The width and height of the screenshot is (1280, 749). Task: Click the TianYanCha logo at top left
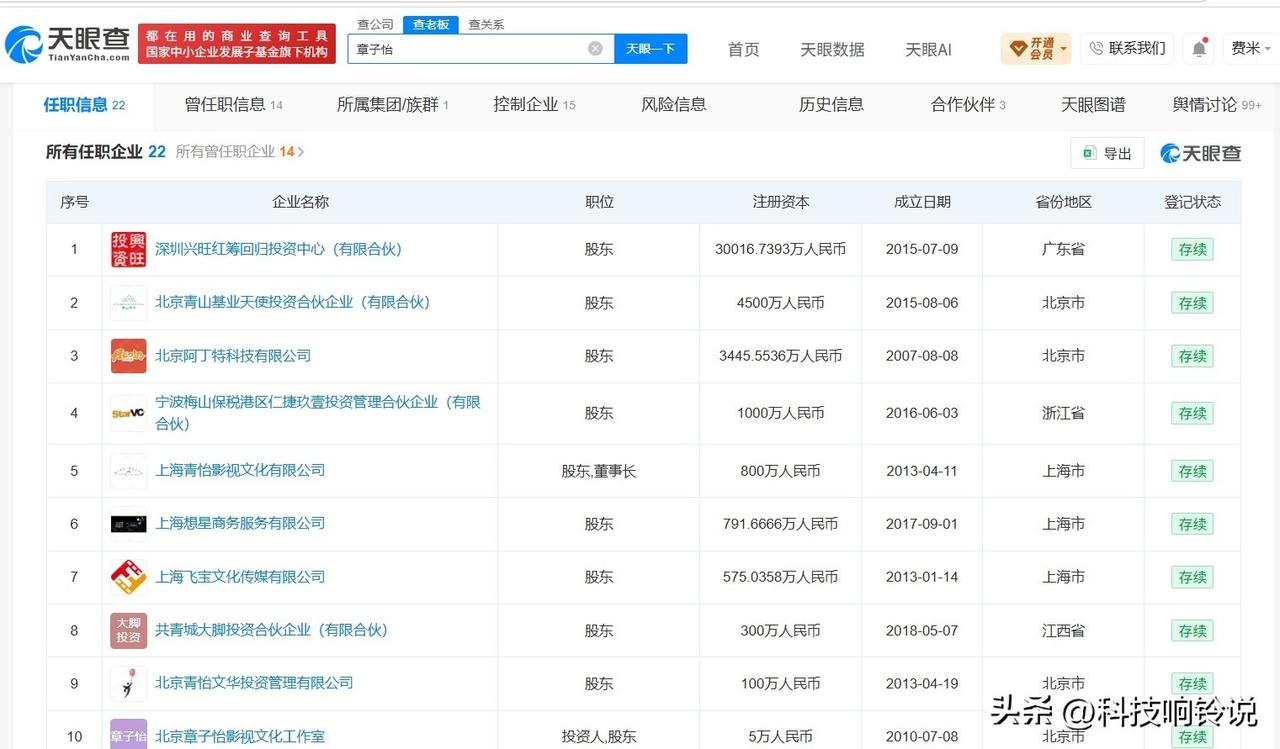[x=68, y=44]
